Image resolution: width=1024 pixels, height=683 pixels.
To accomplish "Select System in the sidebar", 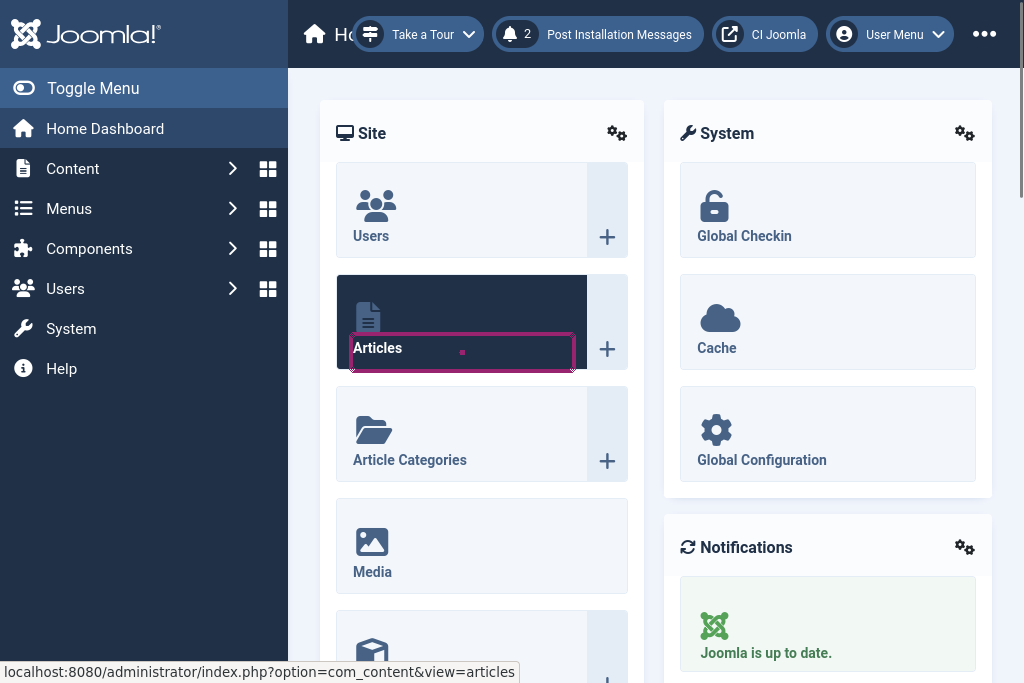I will pos(71,329).
